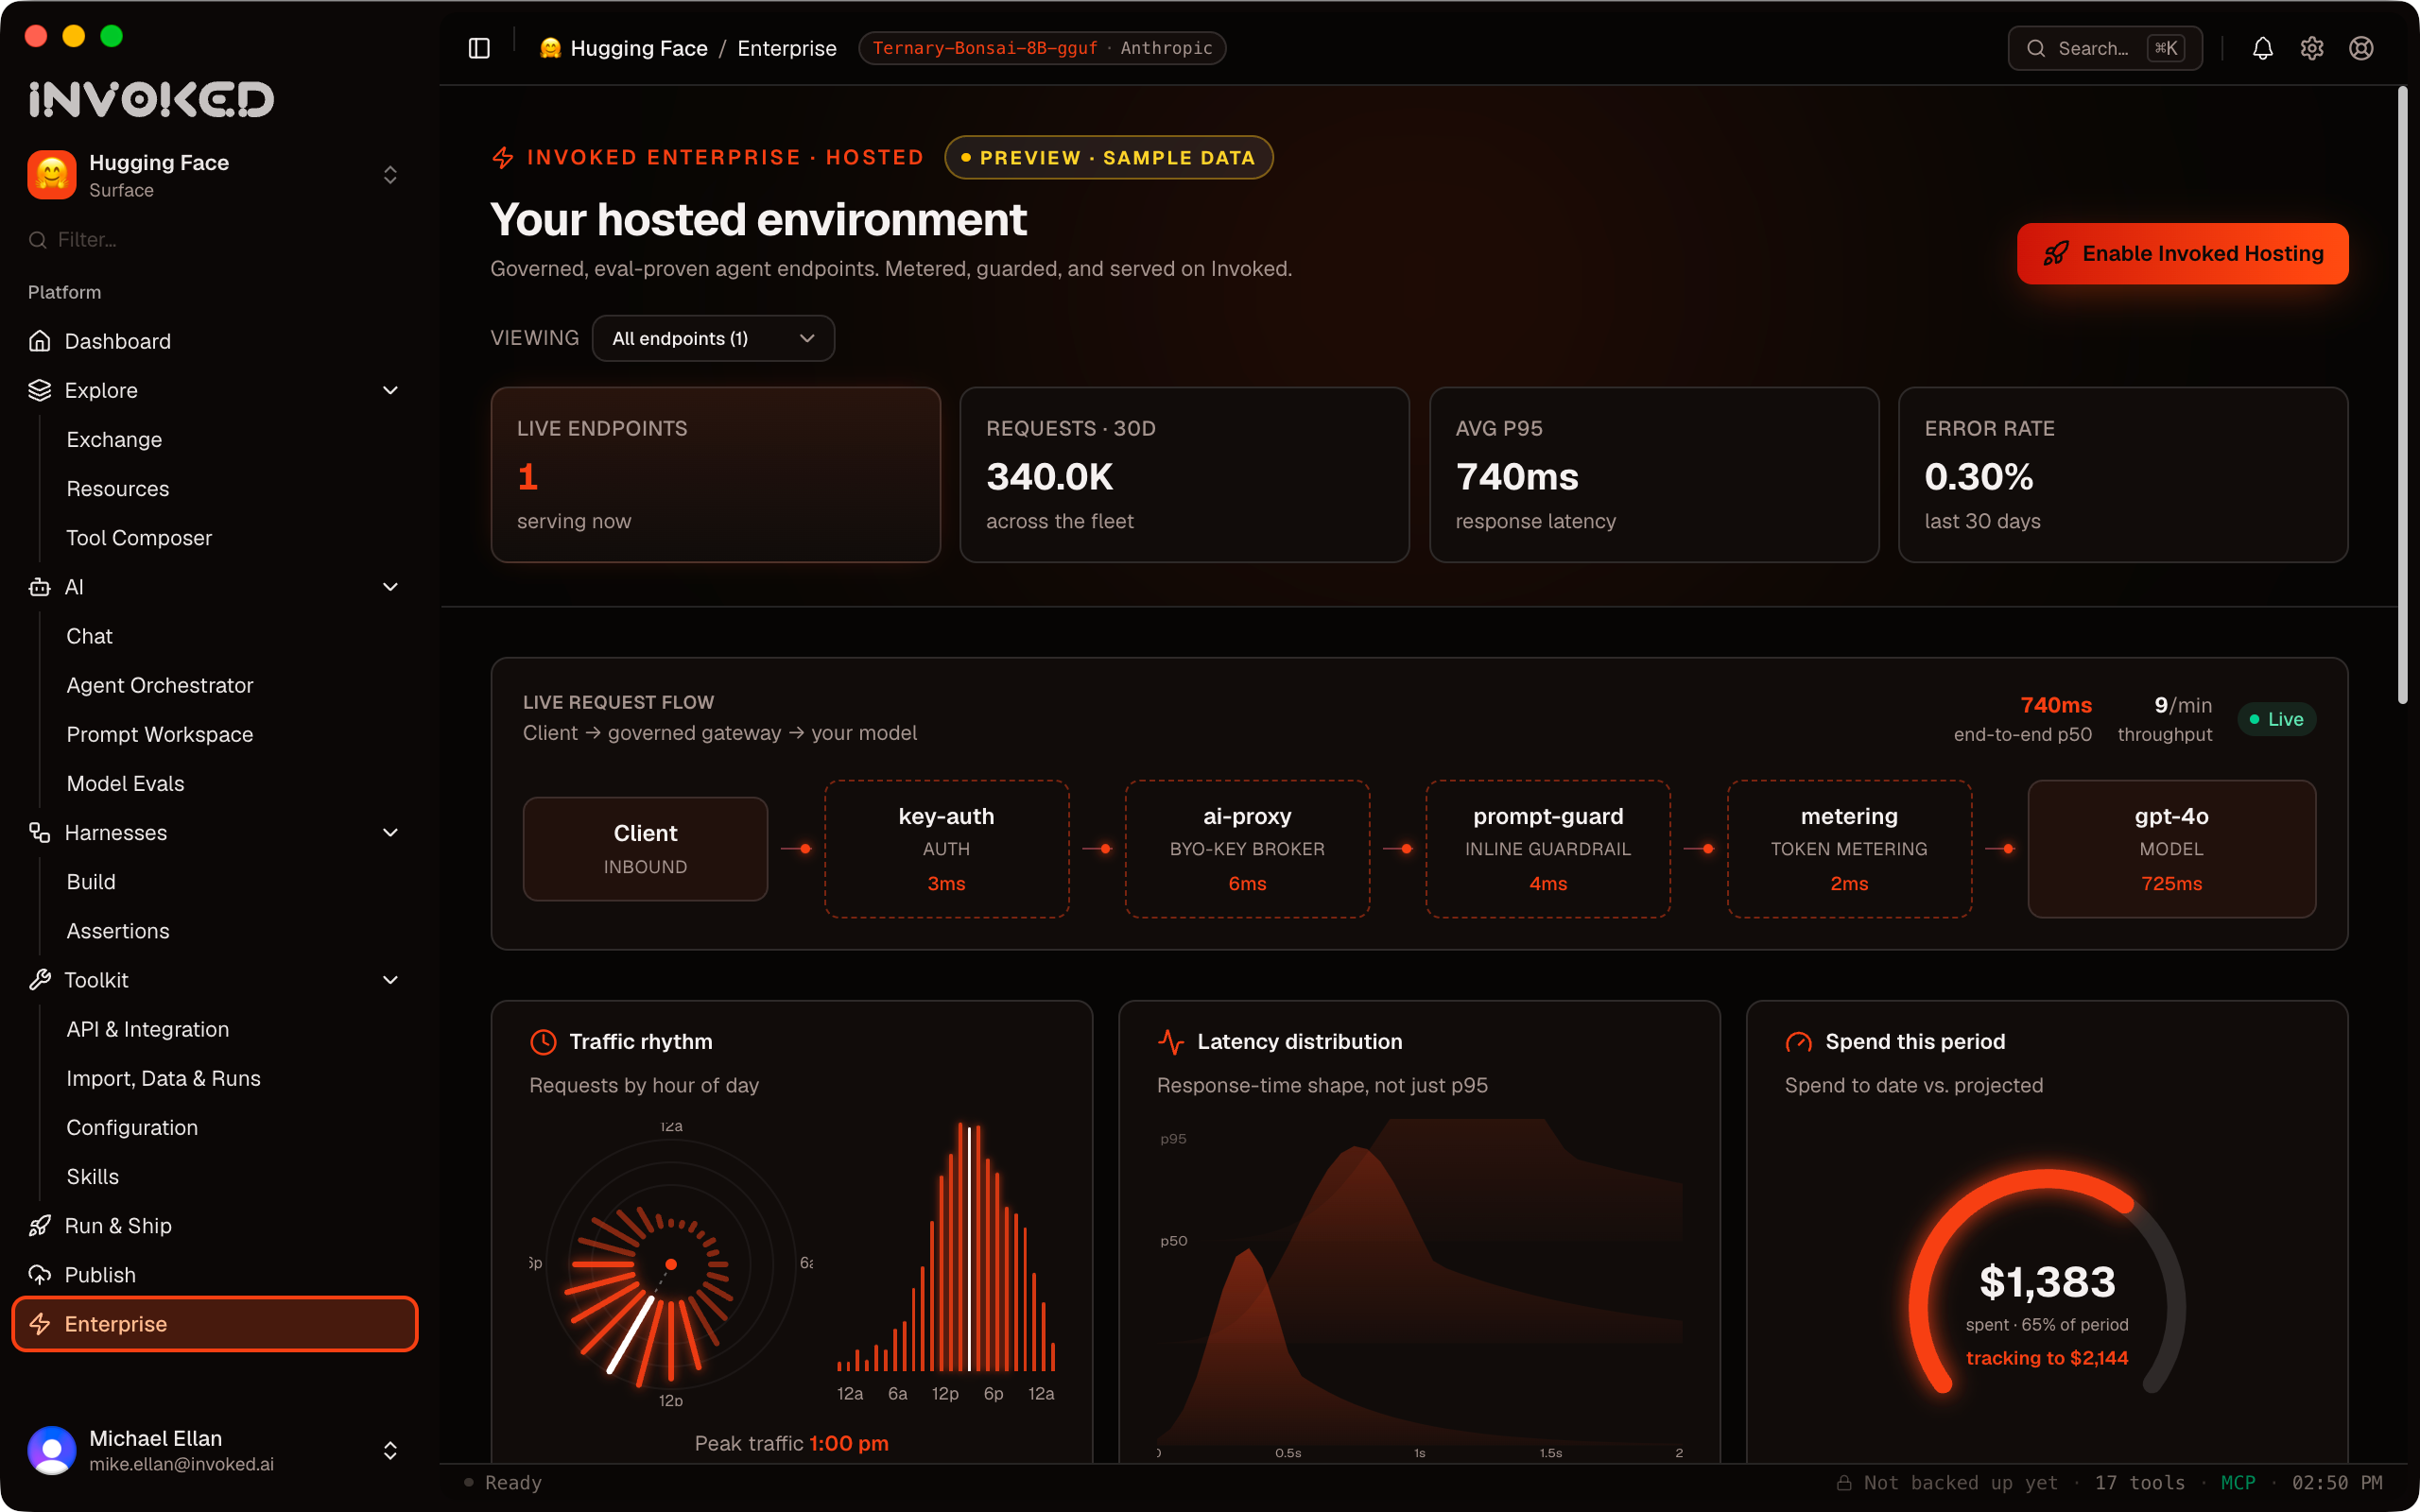2420x1512 pixels.
Task: Click the key-auth flow node
Action: pyautogui.click(x=946, y=849)
